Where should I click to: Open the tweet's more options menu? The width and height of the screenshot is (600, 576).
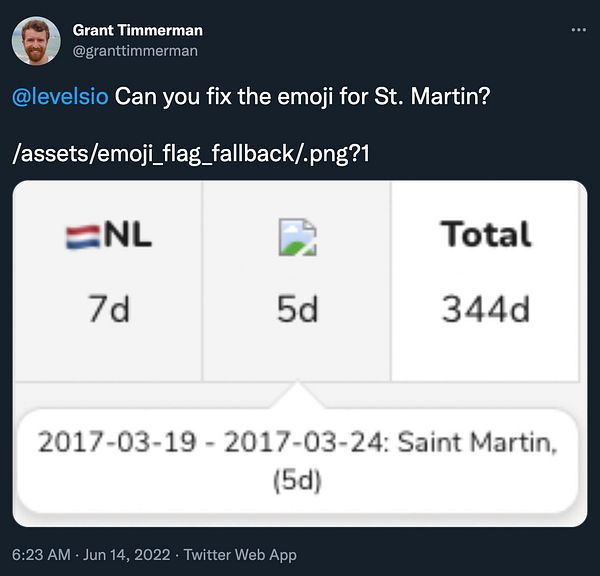[x=577, y=30]
